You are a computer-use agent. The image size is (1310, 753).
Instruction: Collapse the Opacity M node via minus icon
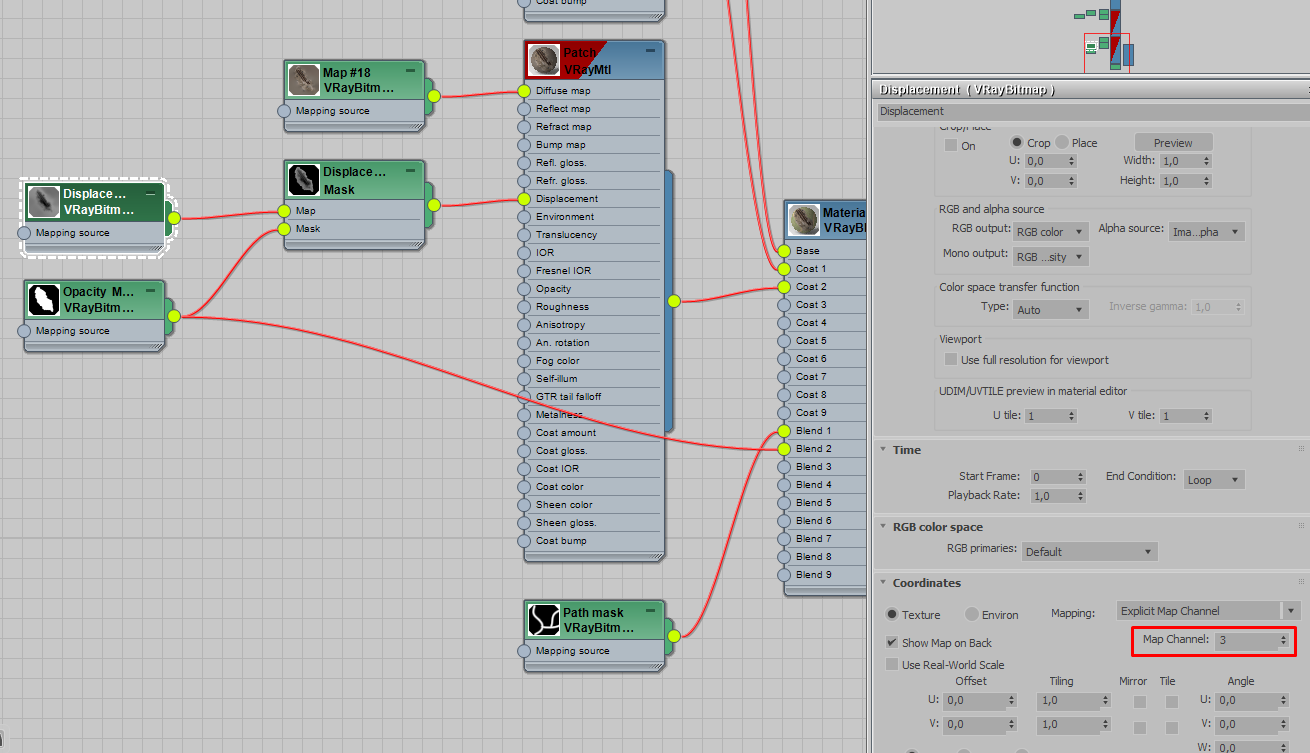[150, 291]
